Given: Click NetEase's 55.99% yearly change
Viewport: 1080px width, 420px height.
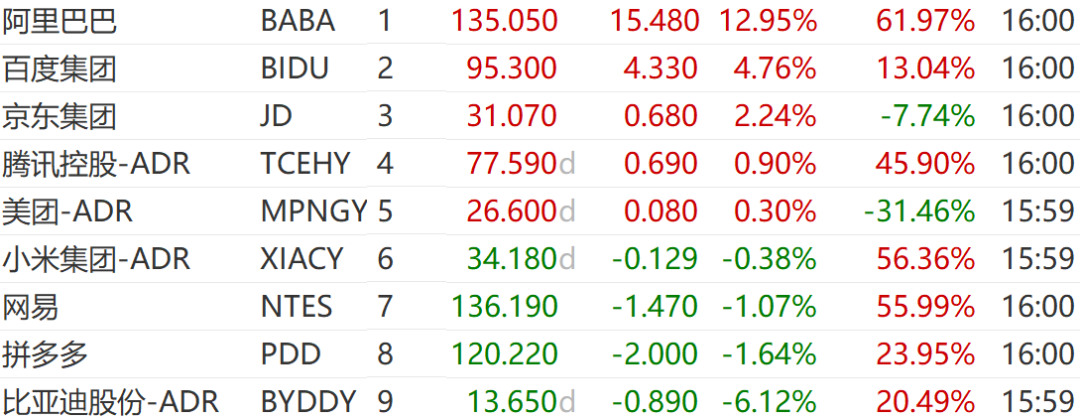Looking at the screenshot, I should point(926,306).
